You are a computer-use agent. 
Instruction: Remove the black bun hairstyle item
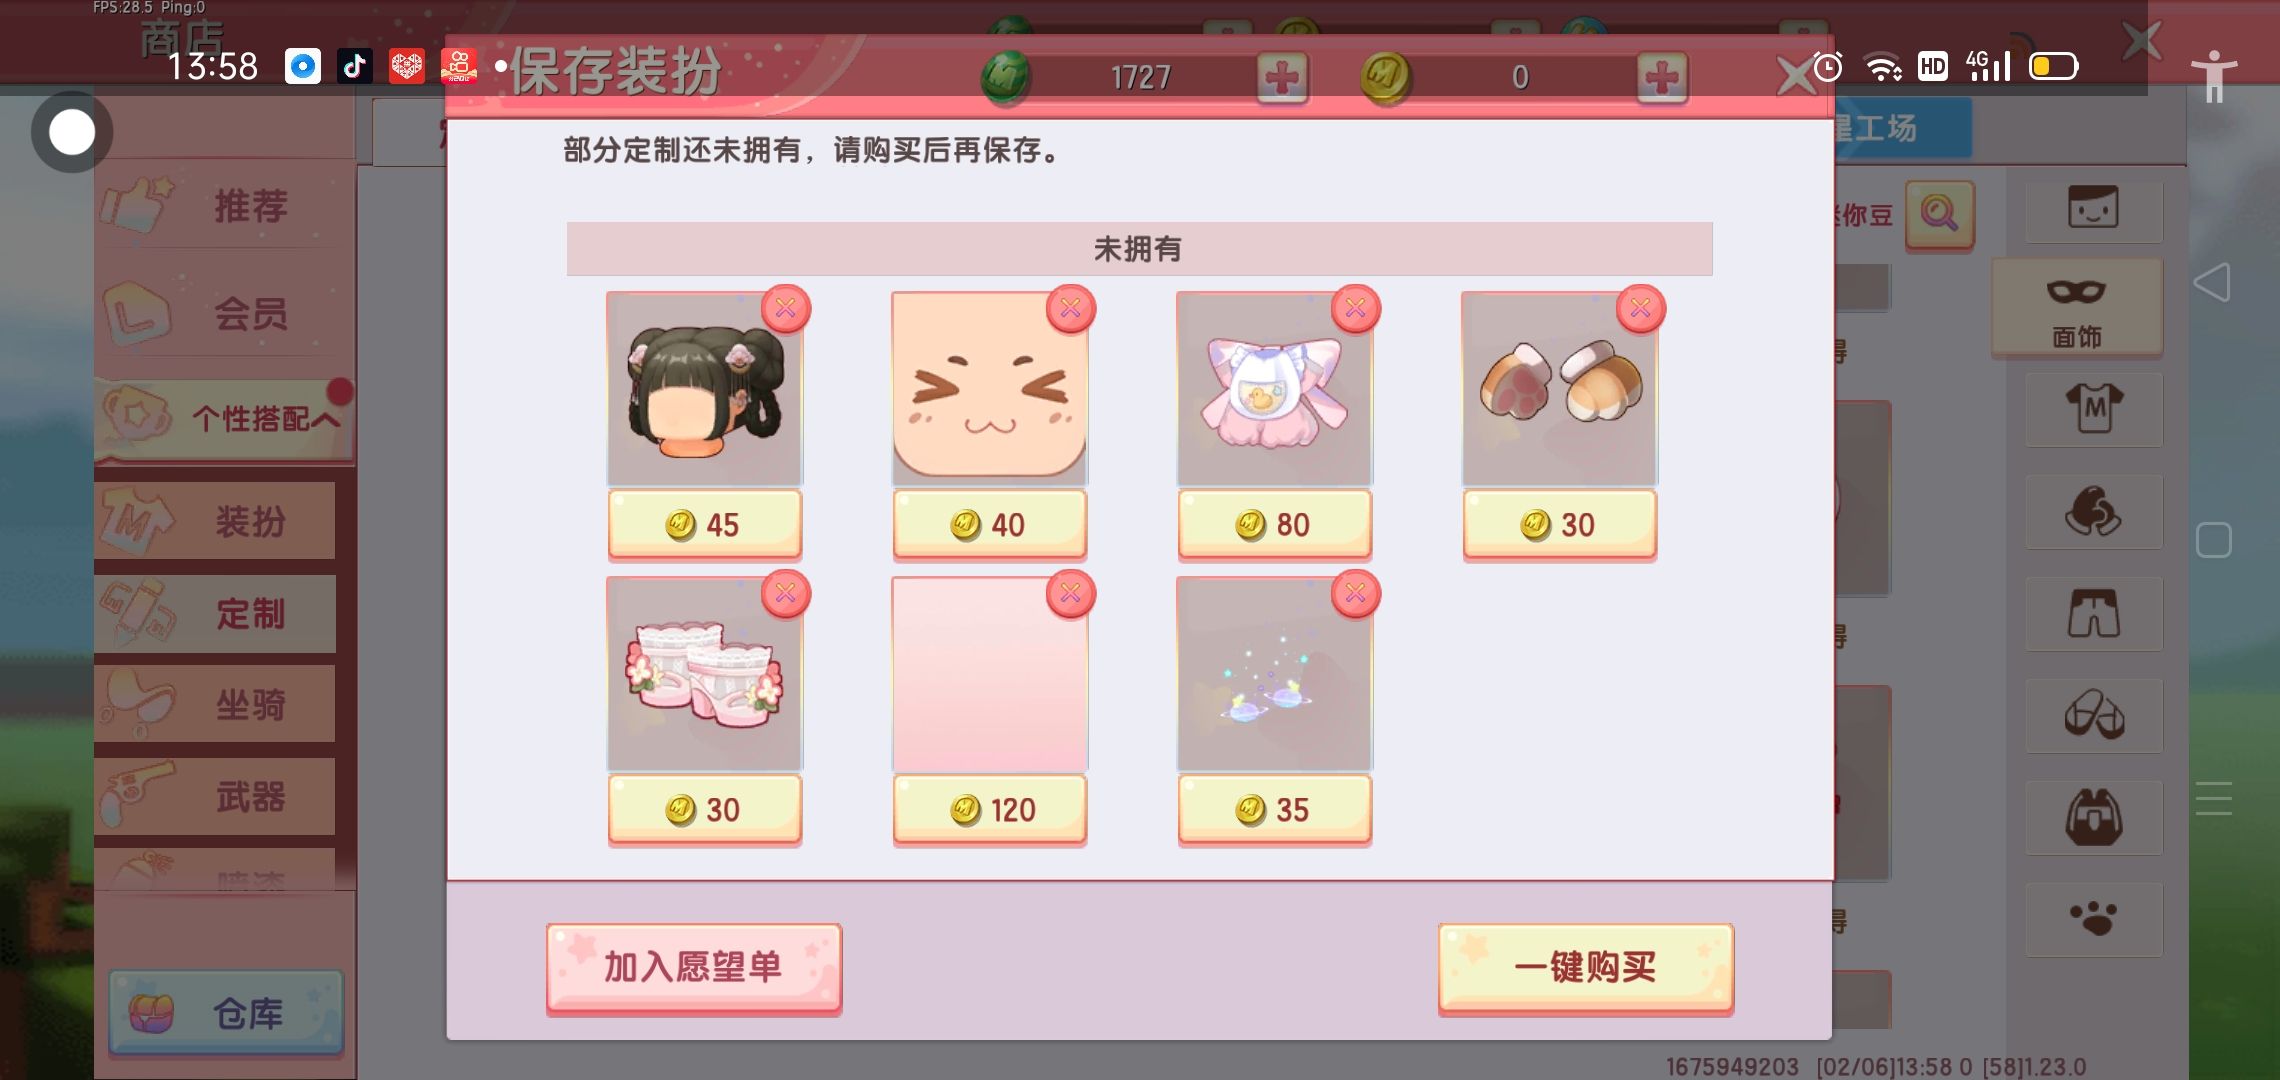[786, 309]
